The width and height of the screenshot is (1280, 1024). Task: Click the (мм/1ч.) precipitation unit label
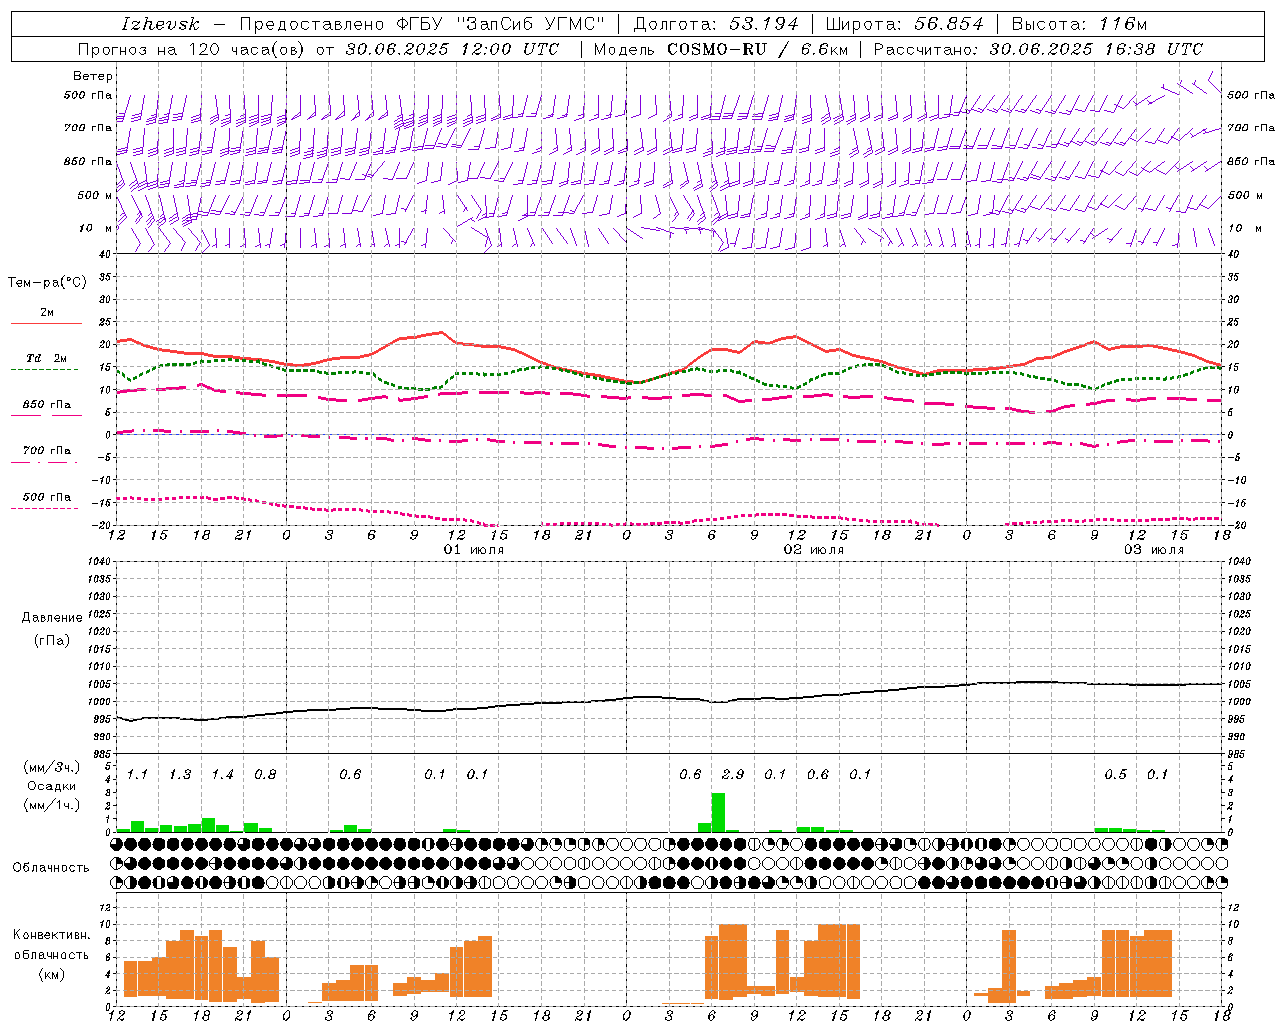(x=52, y=804)
